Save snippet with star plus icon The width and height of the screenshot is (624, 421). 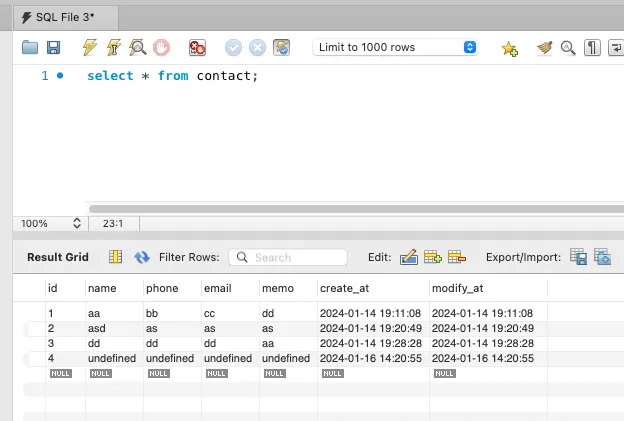509,48
